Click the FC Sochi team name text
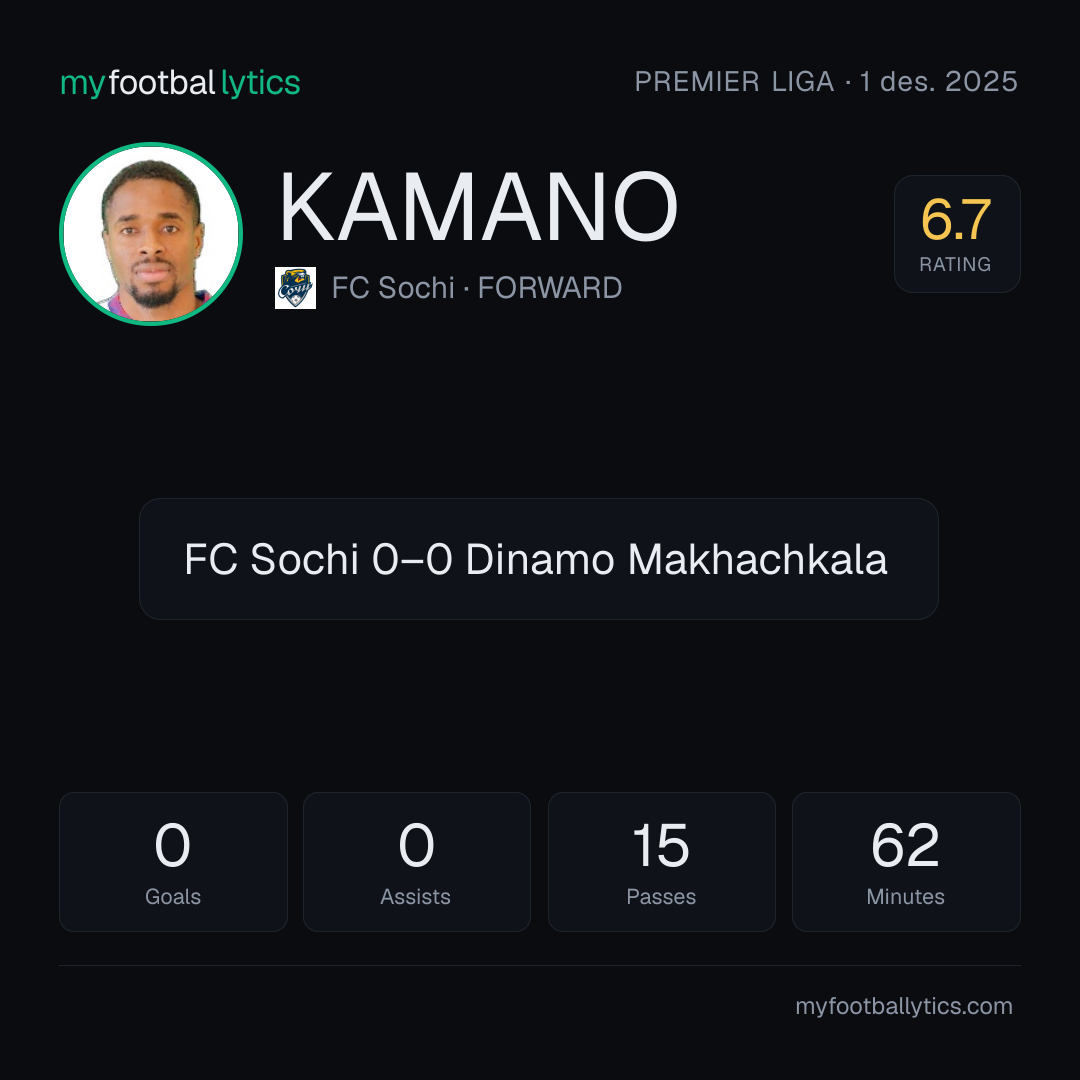This screenshot has height=1080, width=1080. pyautogui.click(x=393, y=288)
